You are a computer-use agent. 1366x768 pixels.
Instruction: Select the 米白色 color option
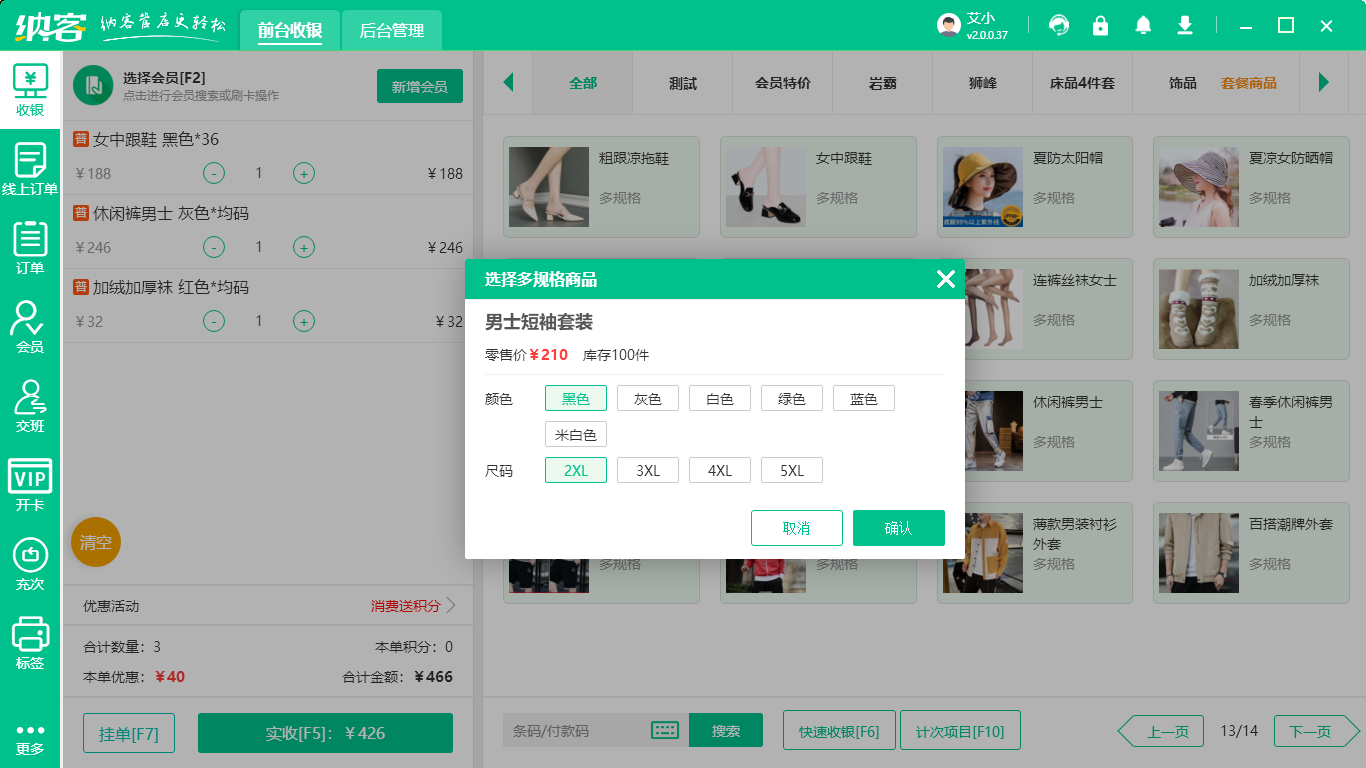[x=575, y=434]
